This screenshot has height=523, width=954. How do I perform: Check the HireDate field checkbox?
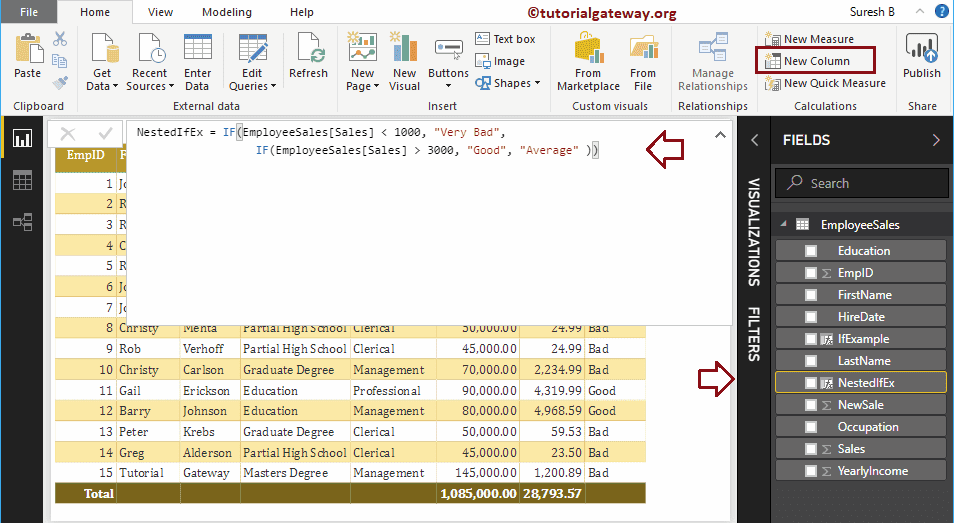811,317
